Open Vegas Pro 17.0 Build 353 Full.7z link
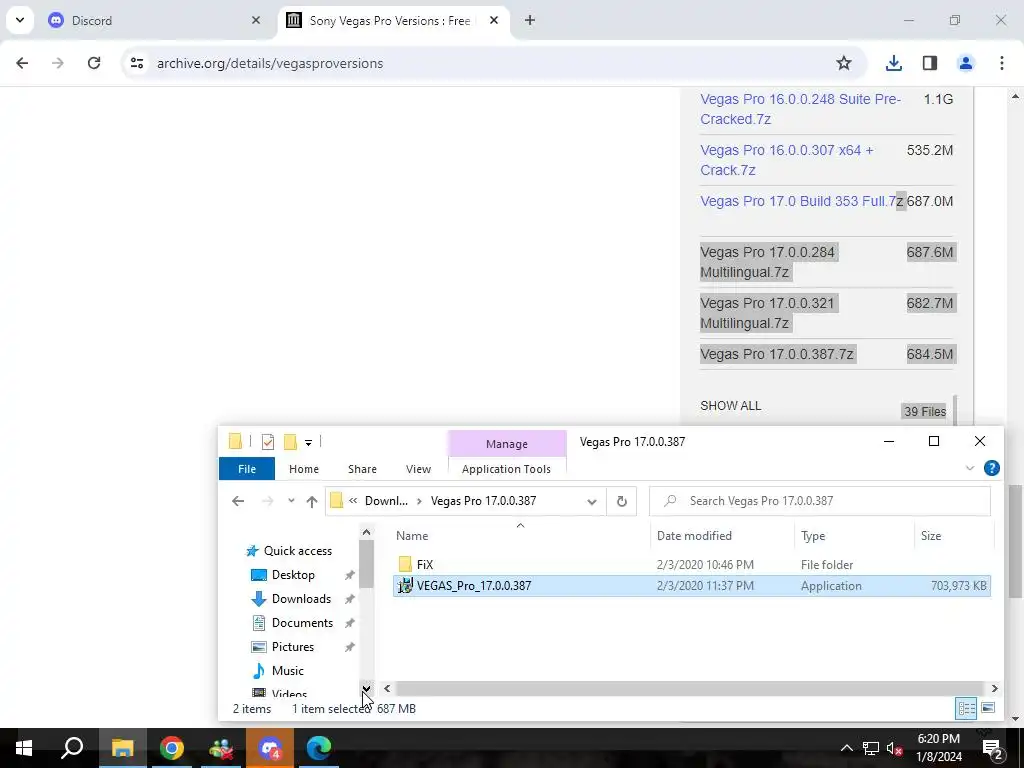 [x=801, y=201]
